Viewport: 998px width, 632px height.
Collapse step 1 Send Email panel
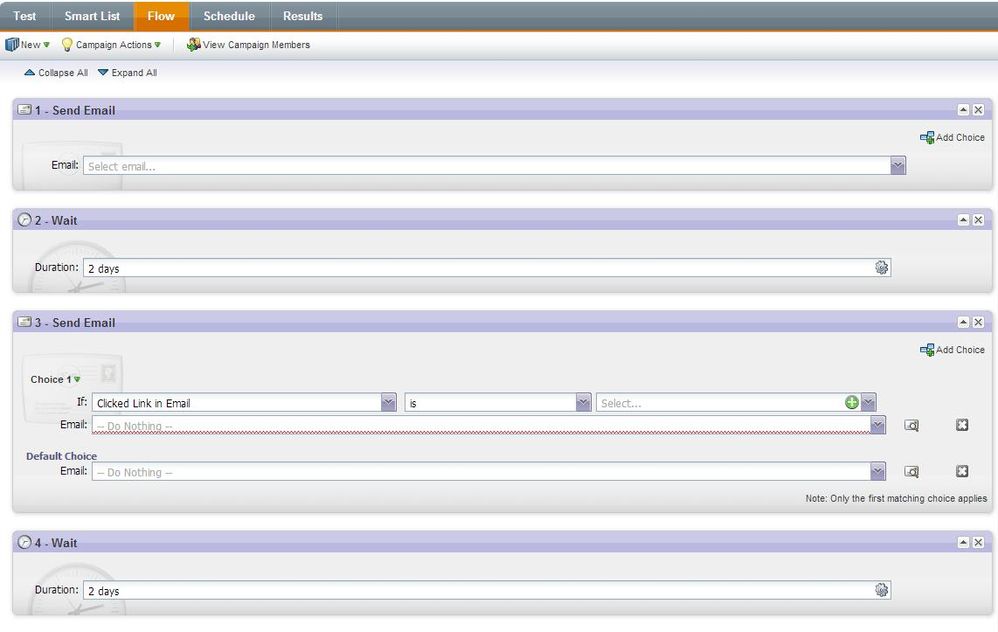point(964,110)
